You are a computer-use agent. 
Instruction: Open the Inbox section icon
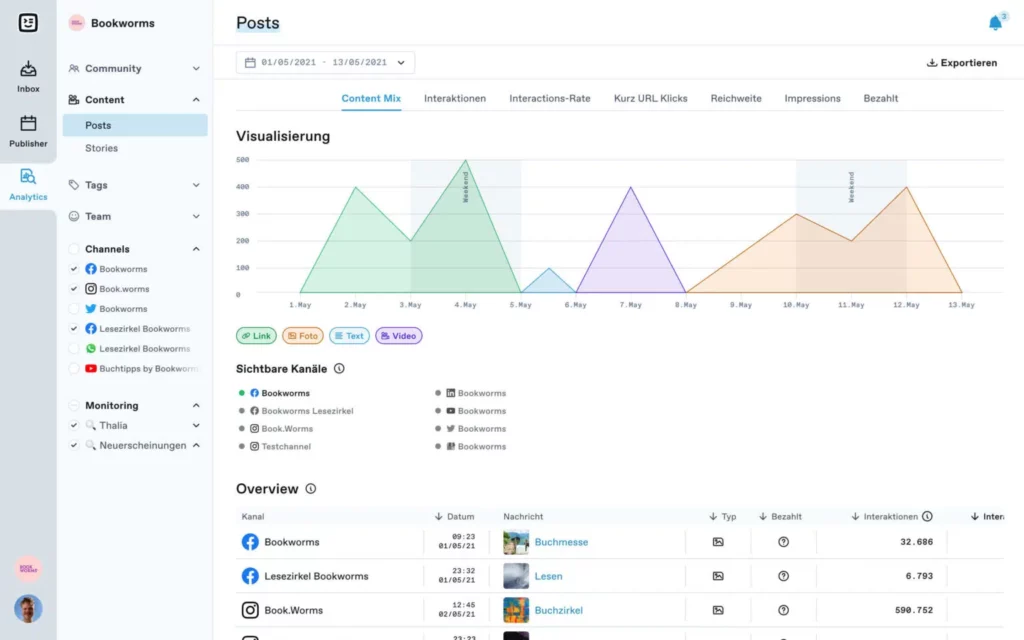pos(28,69)
